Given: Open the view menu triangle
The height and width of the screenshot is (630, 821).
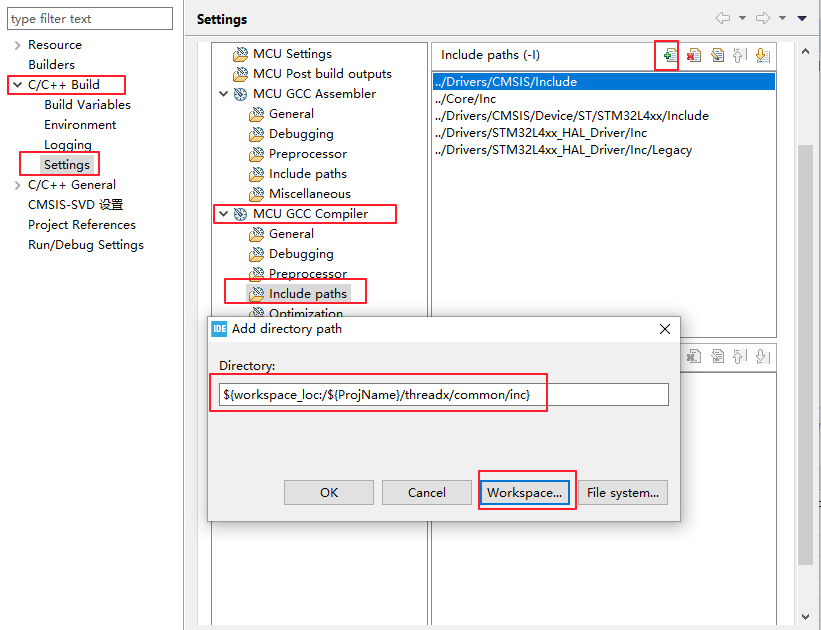Looking at the screenshot, I should click(801, 17).
